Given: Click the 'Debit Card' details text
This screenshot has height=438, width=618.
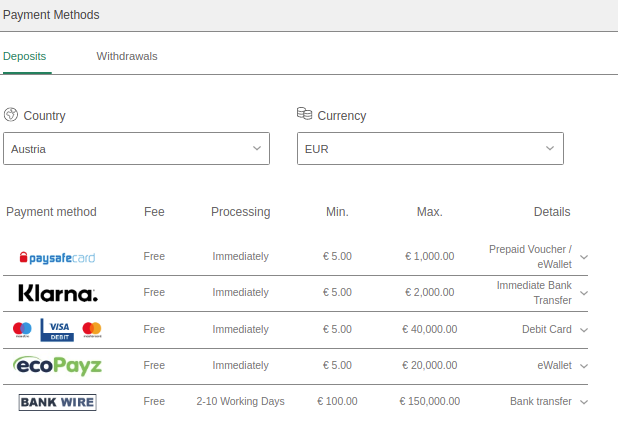Looking at the screenshot, I should (547, 329).
